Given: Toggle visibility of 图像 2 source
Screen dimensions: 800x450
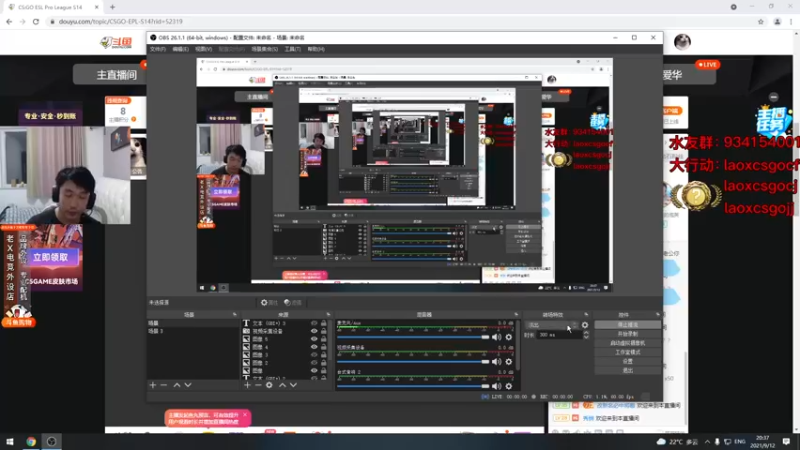Looking at the screenshot, I should [x=314, y=363].
